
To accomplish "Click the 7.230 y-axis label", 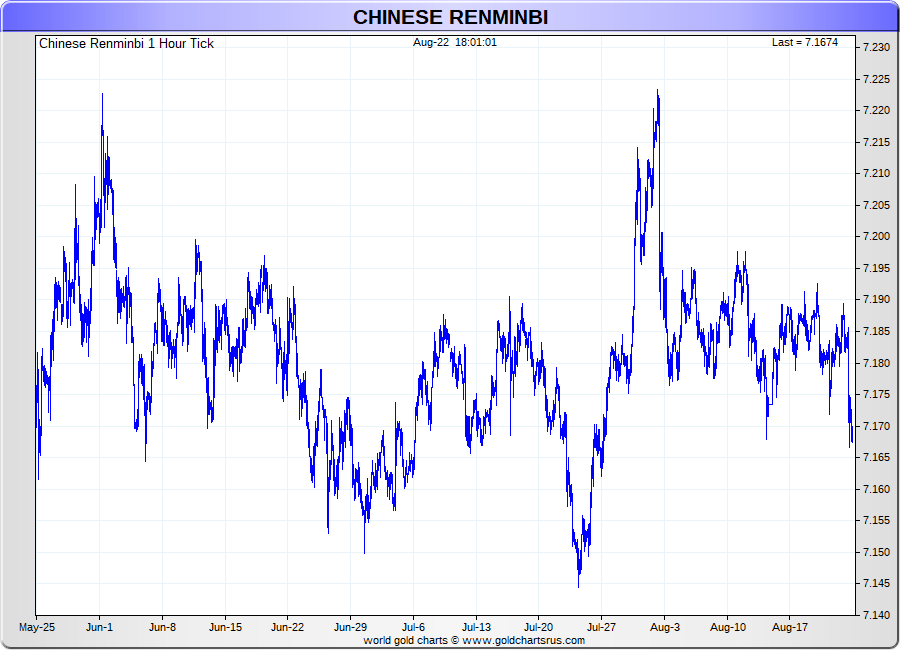I will (876, 48).
